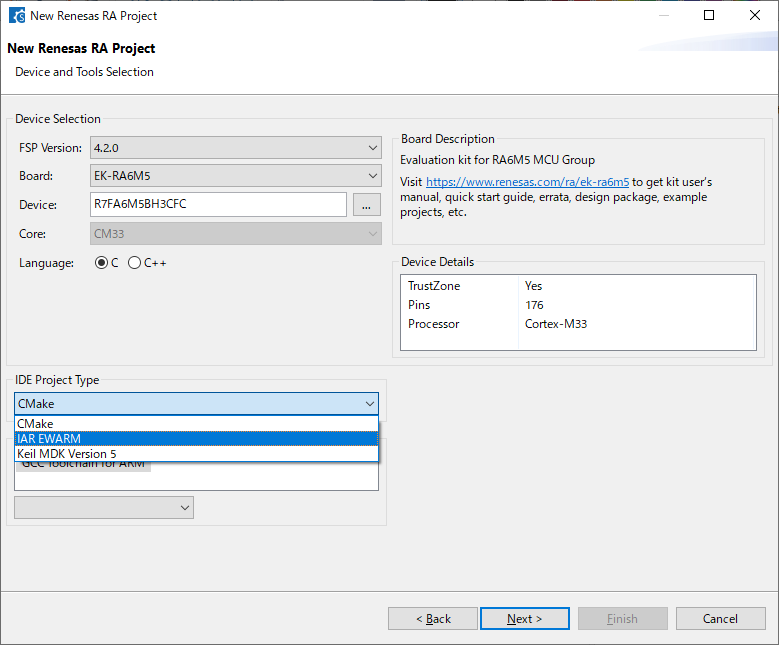This screenshot has width=779, height=645.
Task: Open the FSP Version dropdown
Action: click(236, 148)
